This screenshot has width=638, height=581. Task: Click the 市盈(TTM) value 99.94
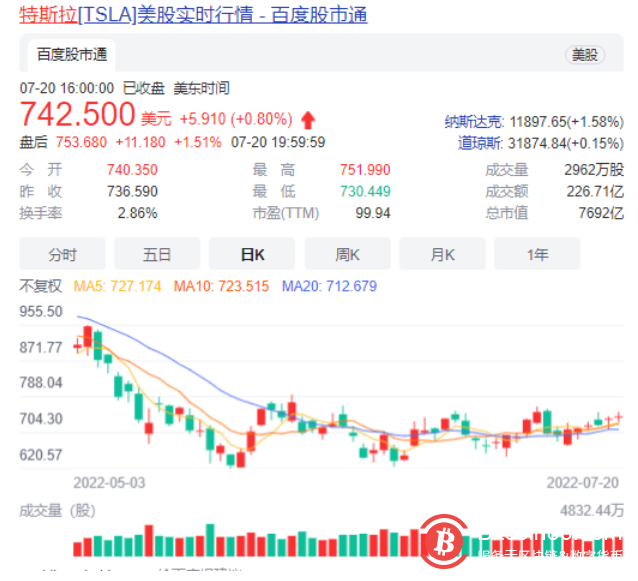[373, 213]
